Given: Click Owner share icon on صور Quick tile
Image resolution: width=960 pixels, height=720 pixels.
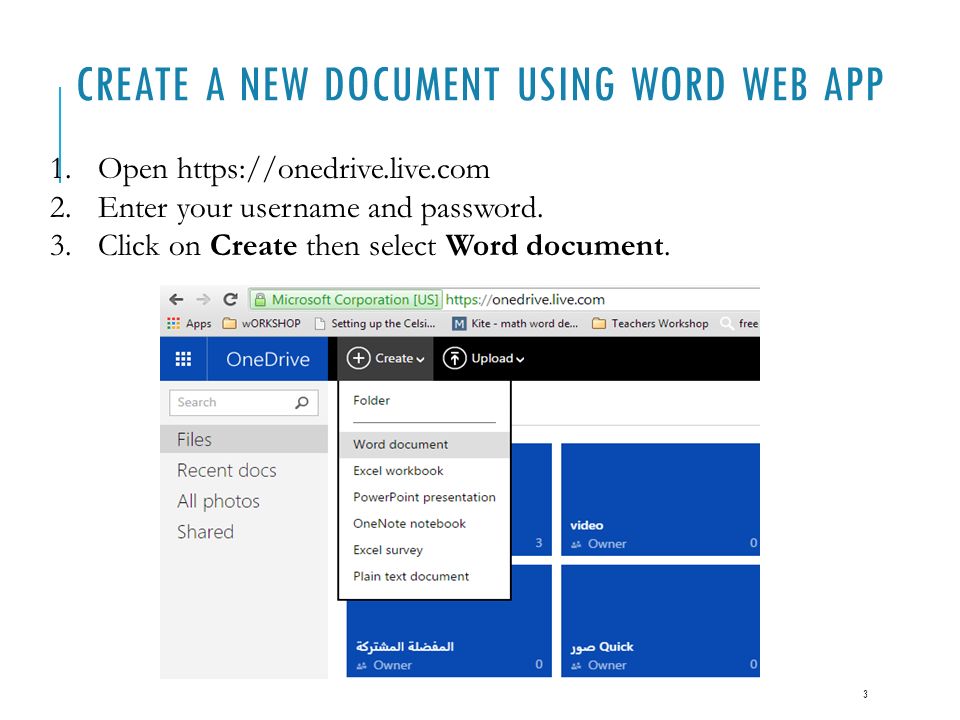Looking at the screenshot, I should (x=576, y=666).
